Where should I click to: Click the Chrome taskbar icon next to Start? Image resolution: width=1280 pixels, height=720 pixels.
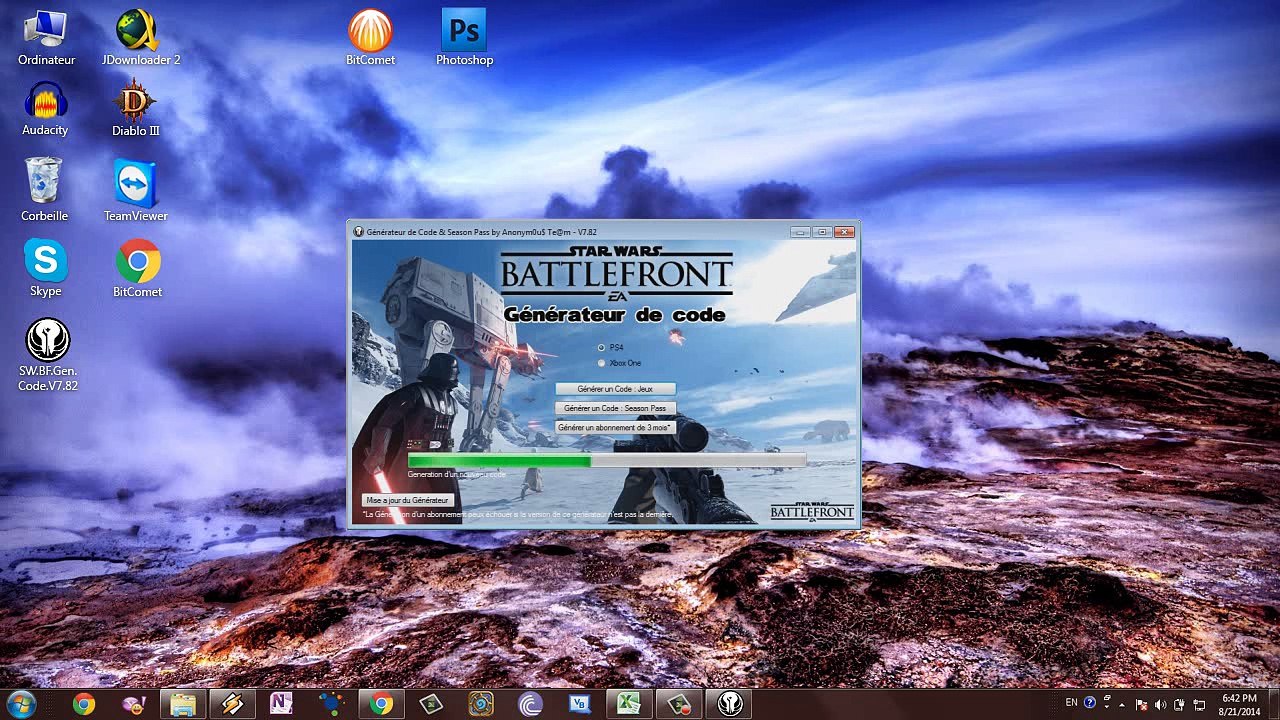84,704
